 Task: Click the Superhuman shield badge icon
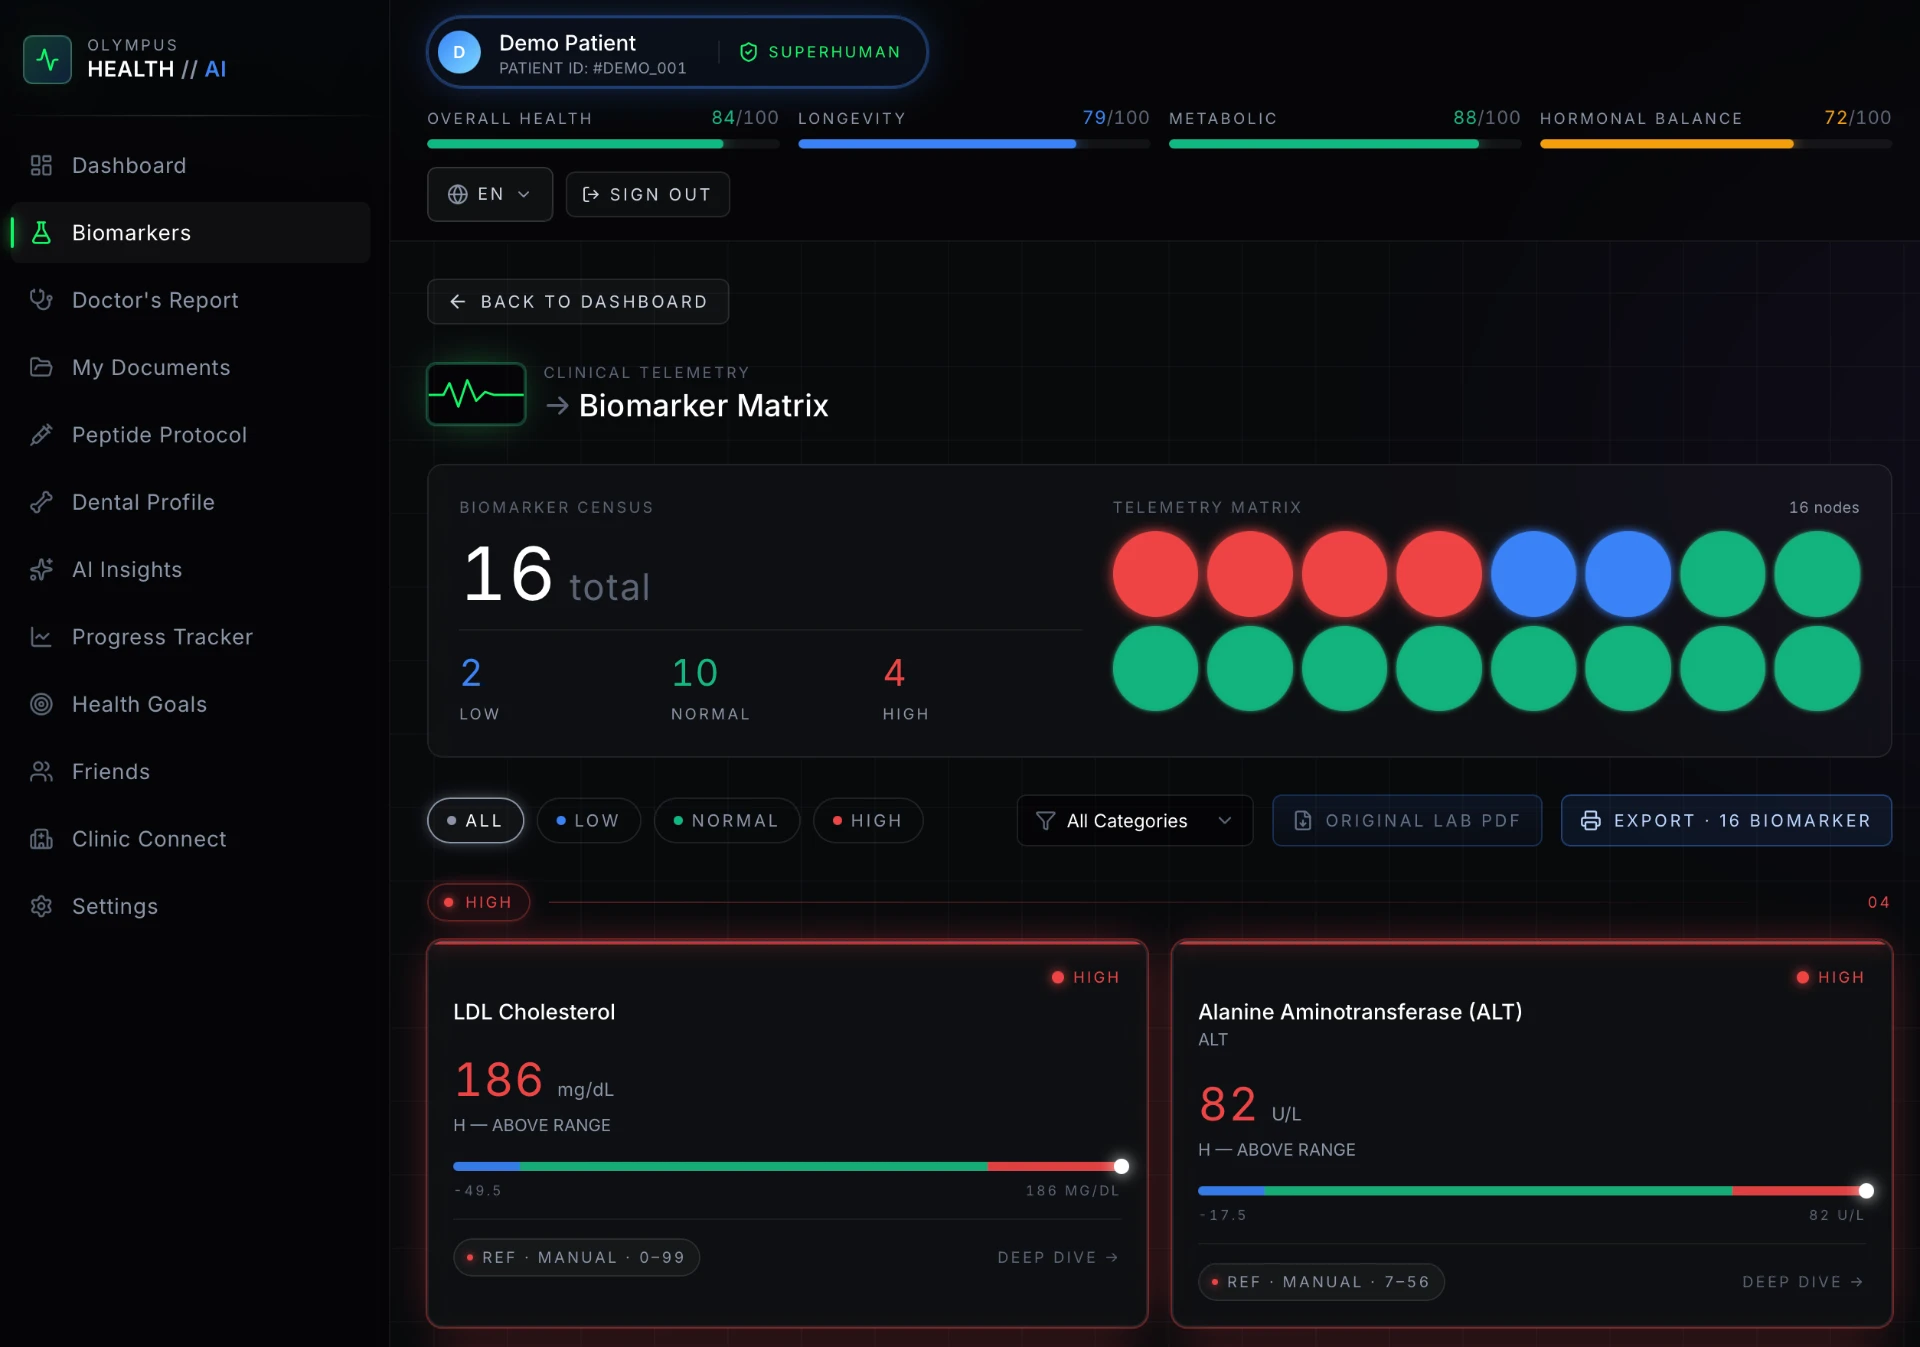[748, 52]
